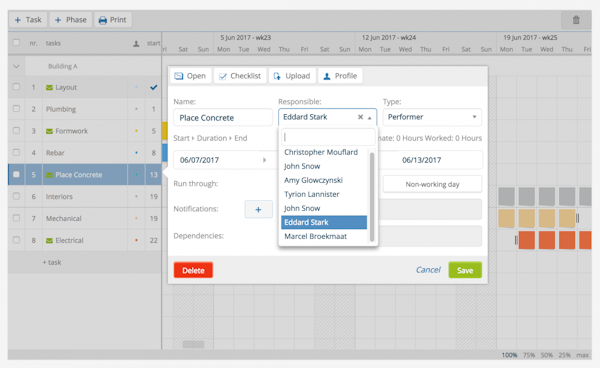Click the Print printer icon
600x368 pixels.
point(103,20)
